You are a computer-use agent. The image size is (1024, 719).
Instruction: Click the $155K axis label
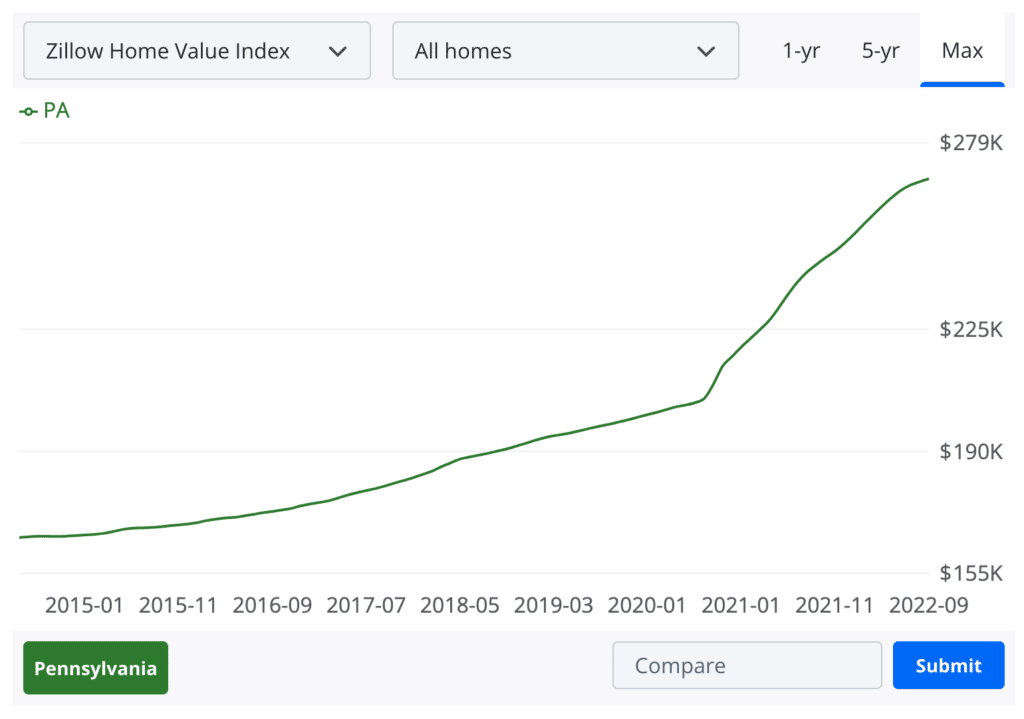(970, 573)
